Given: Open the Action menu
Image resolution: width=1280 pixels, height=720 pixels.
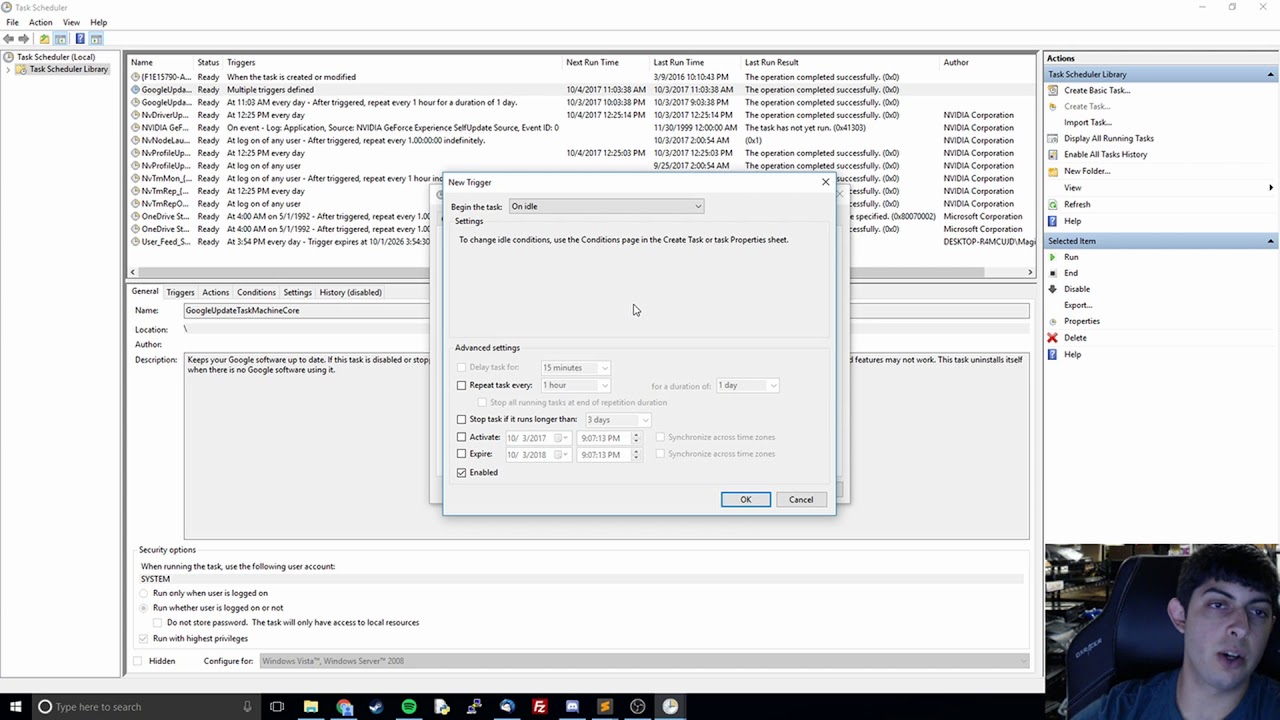Looking at the screenshot, I should [41, 22].
